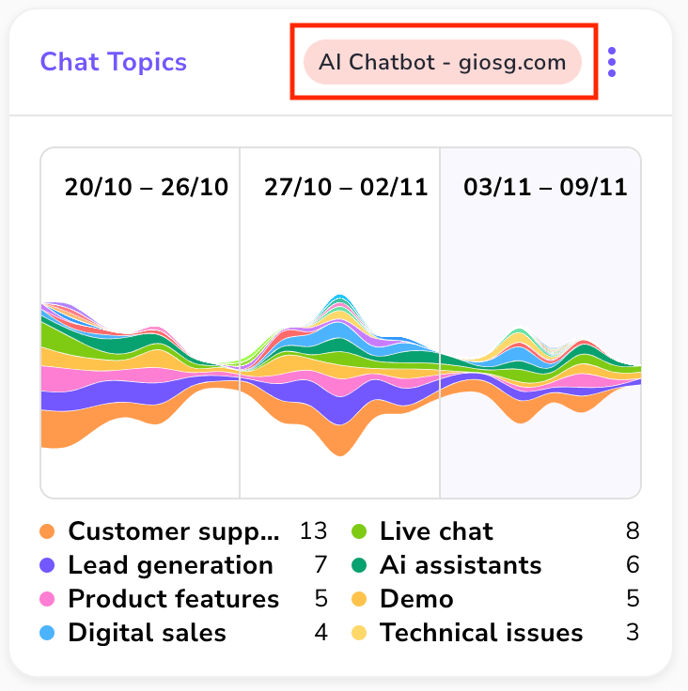The height and width of the screenshot is (691, 688).
Task: Click the blue Digital sales legend dot
Action: pos(48,633)
